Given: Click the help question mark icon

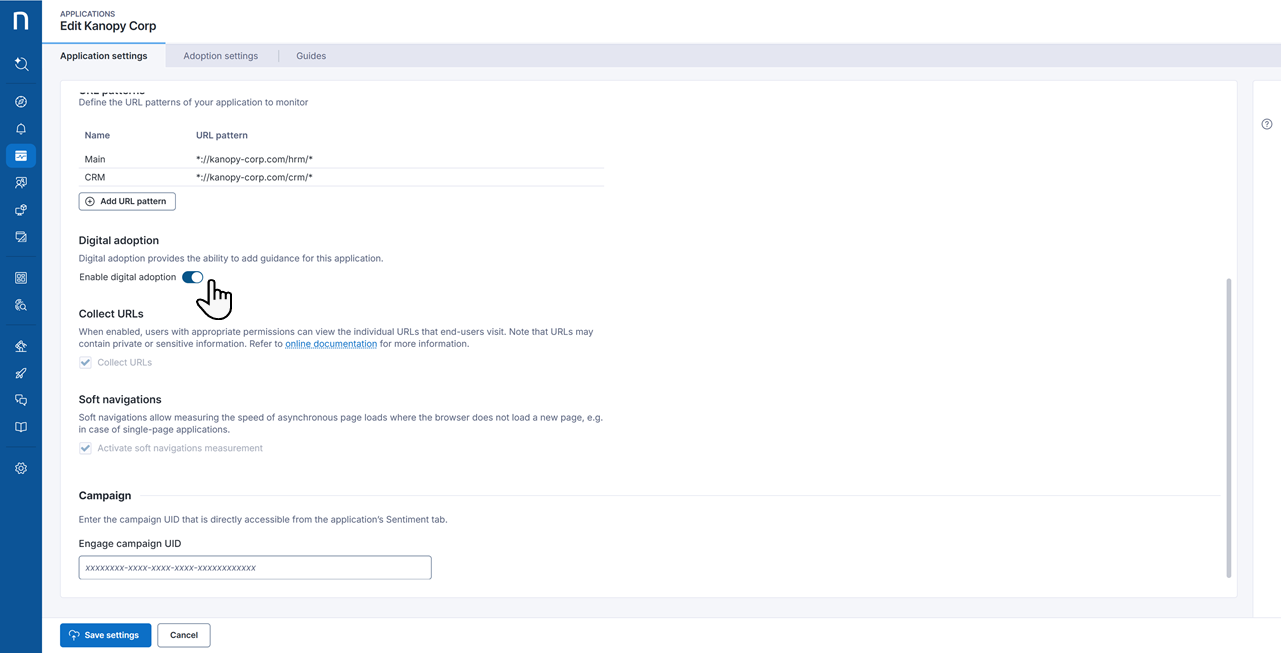Looking at the screenshot, I should tap(1267, 124).
